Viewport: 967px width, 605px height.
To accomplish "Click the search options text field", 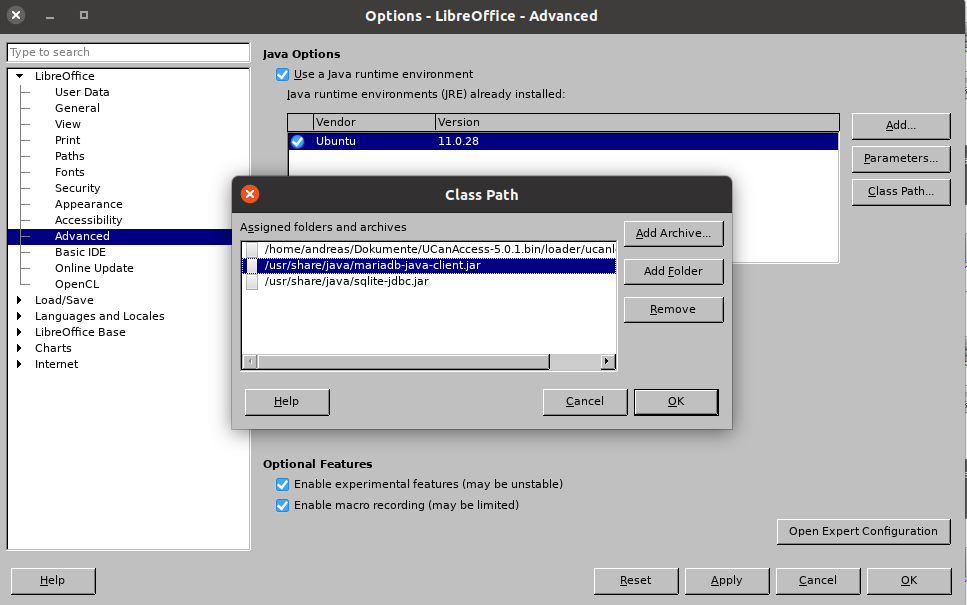I will (128, 52).
